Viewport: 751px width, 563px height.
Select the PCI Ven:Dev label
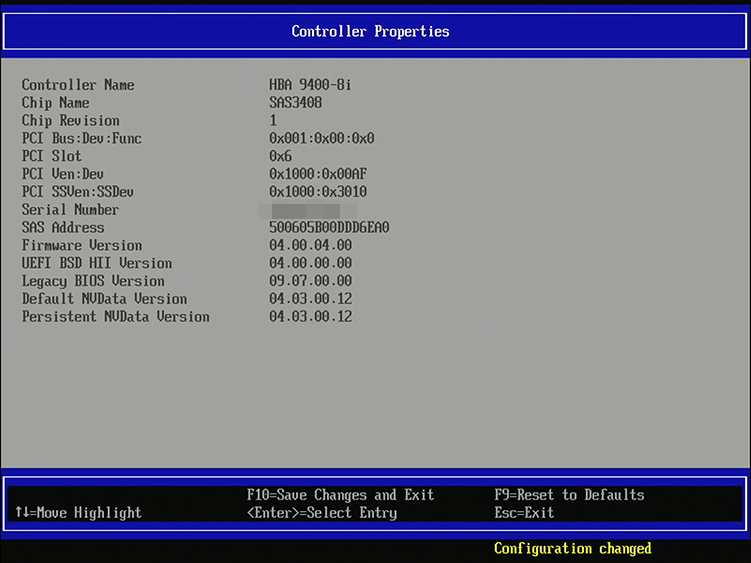tap(63, 174)
